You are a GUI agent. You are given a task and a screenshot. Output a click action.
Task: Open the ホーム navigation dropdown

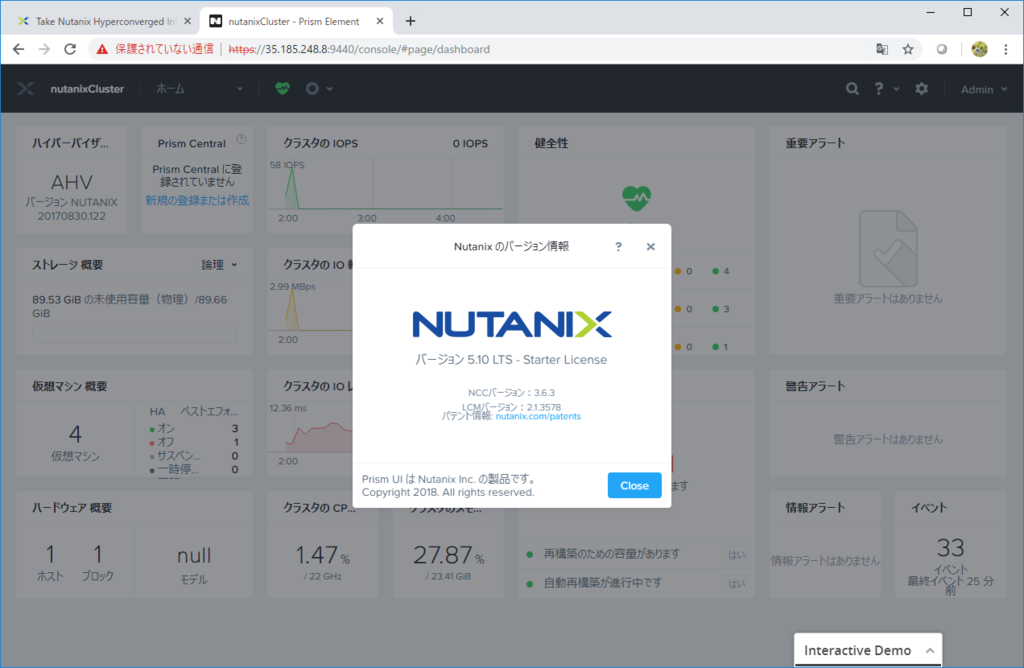pos(199,89)
